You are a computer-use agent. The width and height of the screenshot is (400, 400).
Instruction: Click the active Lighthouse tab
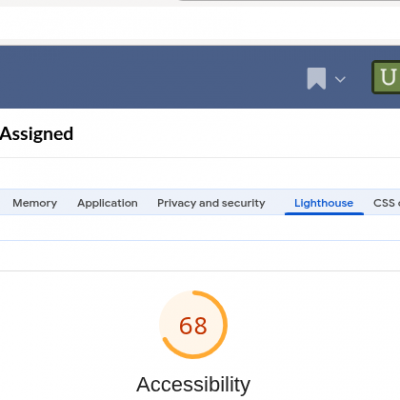tap(324, 203)
